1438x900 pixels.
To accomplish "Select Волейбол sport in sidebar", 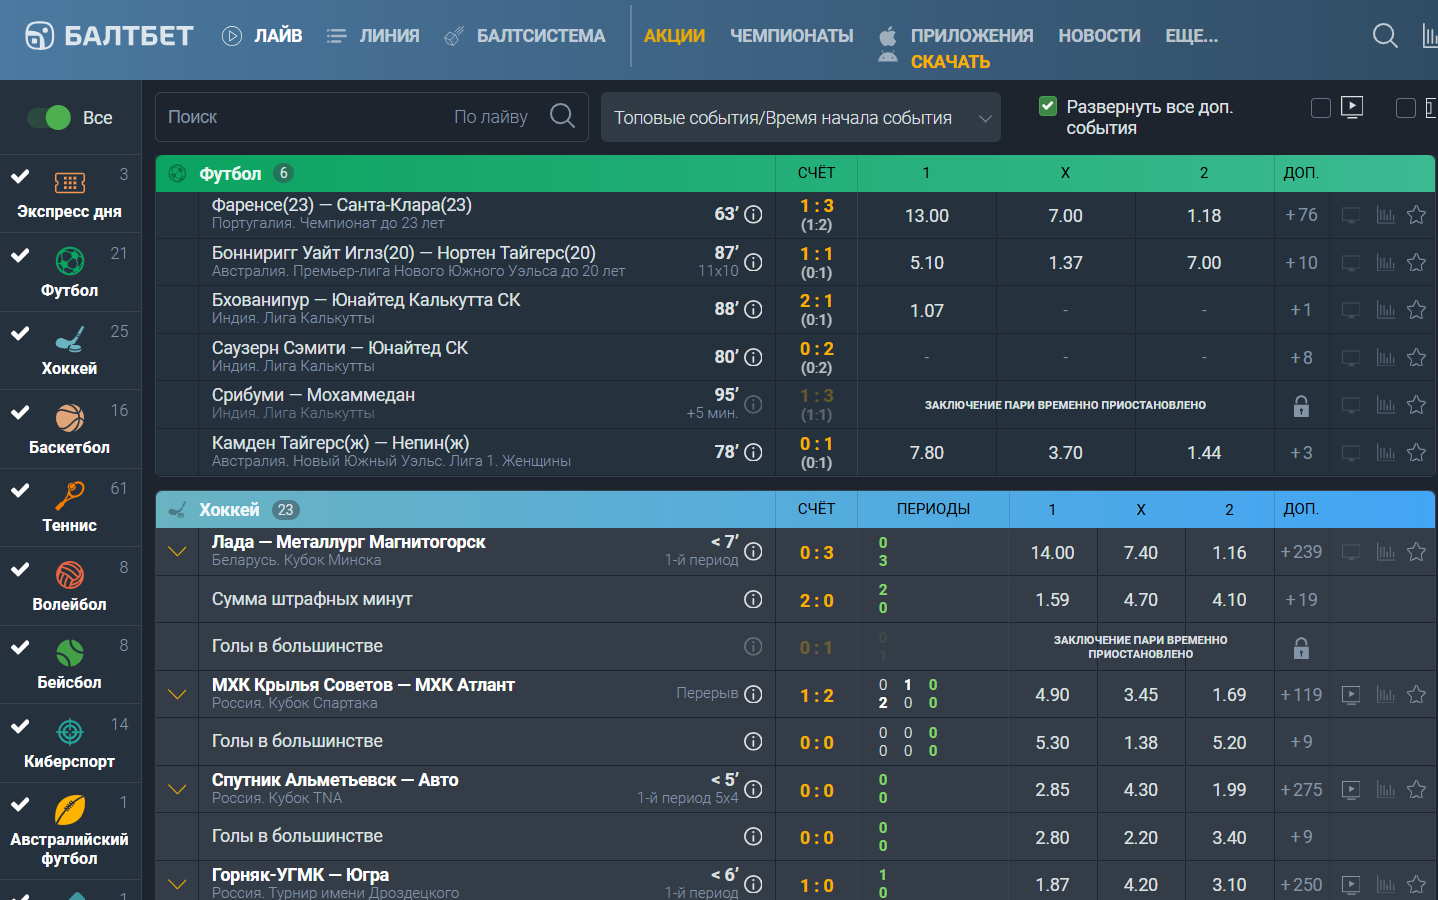I will 69,586.
